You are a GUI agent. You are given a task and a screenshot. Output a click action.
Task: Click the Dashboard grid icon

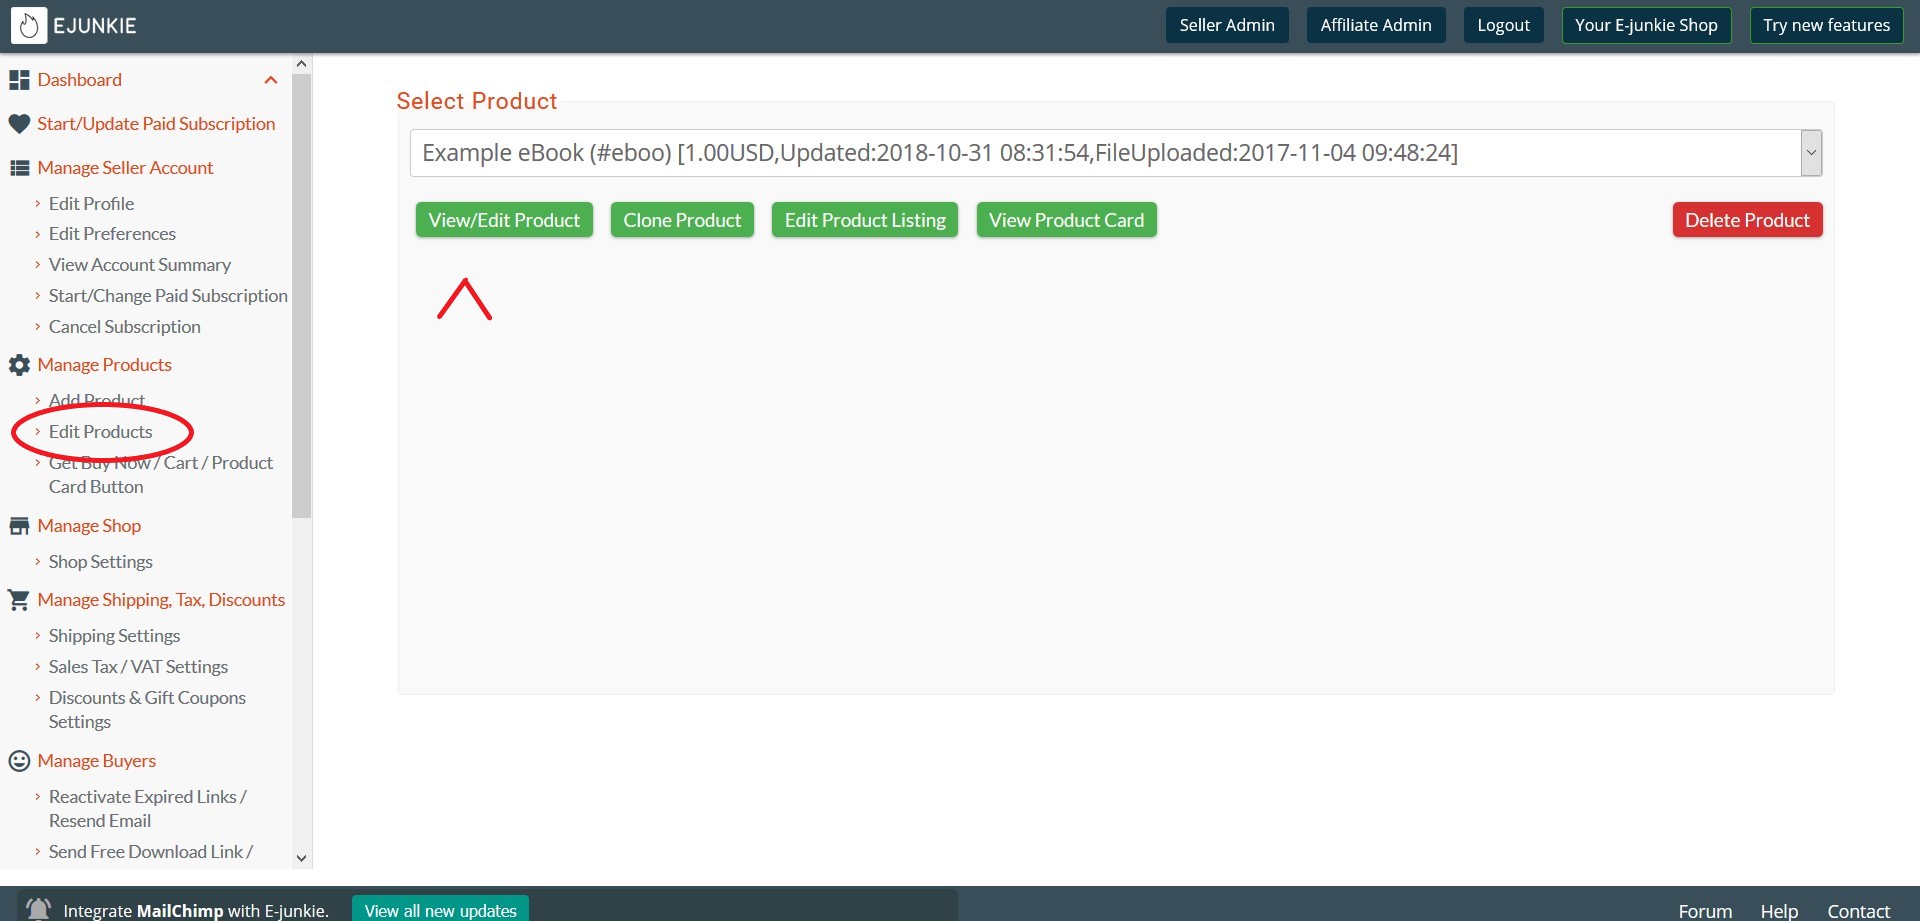pos(19,80)
